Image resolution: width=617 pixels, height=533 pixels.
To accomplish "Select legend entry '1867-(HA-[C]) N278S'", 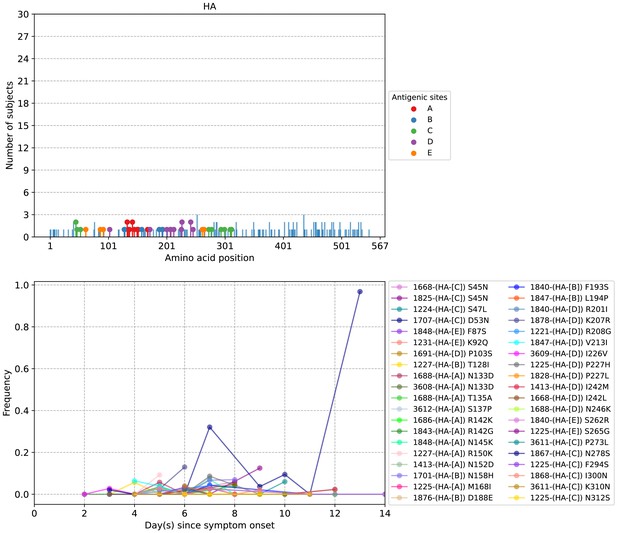I will coord(559,454).
